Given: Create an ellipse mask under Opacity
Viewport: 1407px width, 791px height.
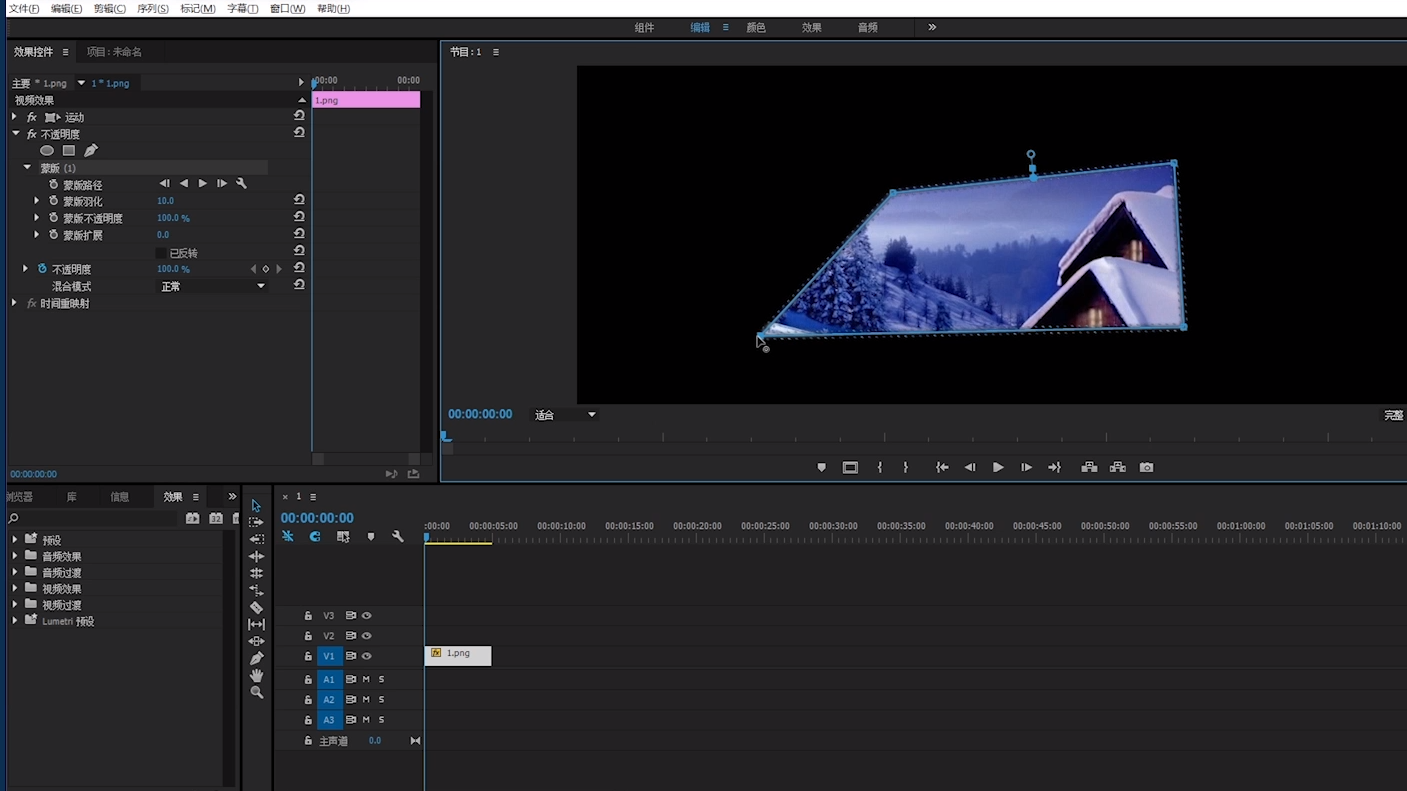Looking at the screenshot, I should (x=47, y=151).
